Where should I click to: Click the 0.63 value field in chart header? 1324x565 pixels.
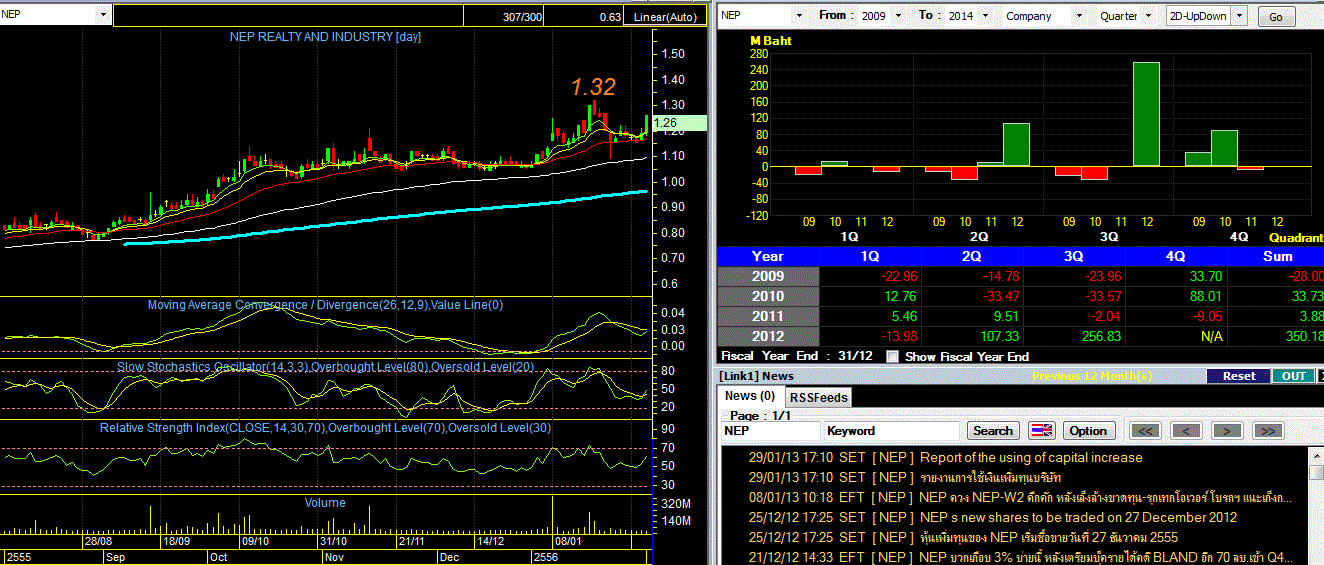point(586,16)
